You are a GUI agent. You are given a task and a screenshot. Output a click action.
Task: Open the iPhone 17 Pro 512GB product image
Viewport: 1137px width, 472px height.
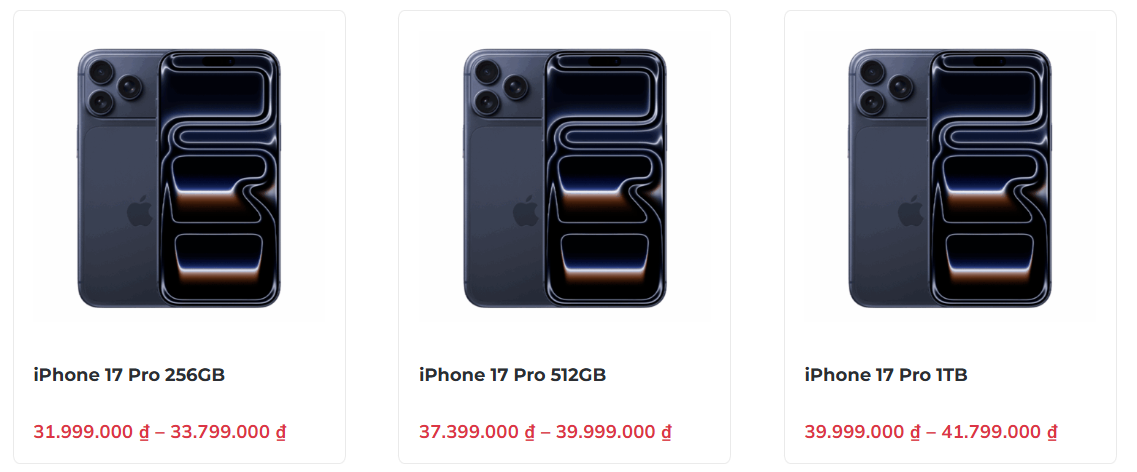[x=564, y=178]
